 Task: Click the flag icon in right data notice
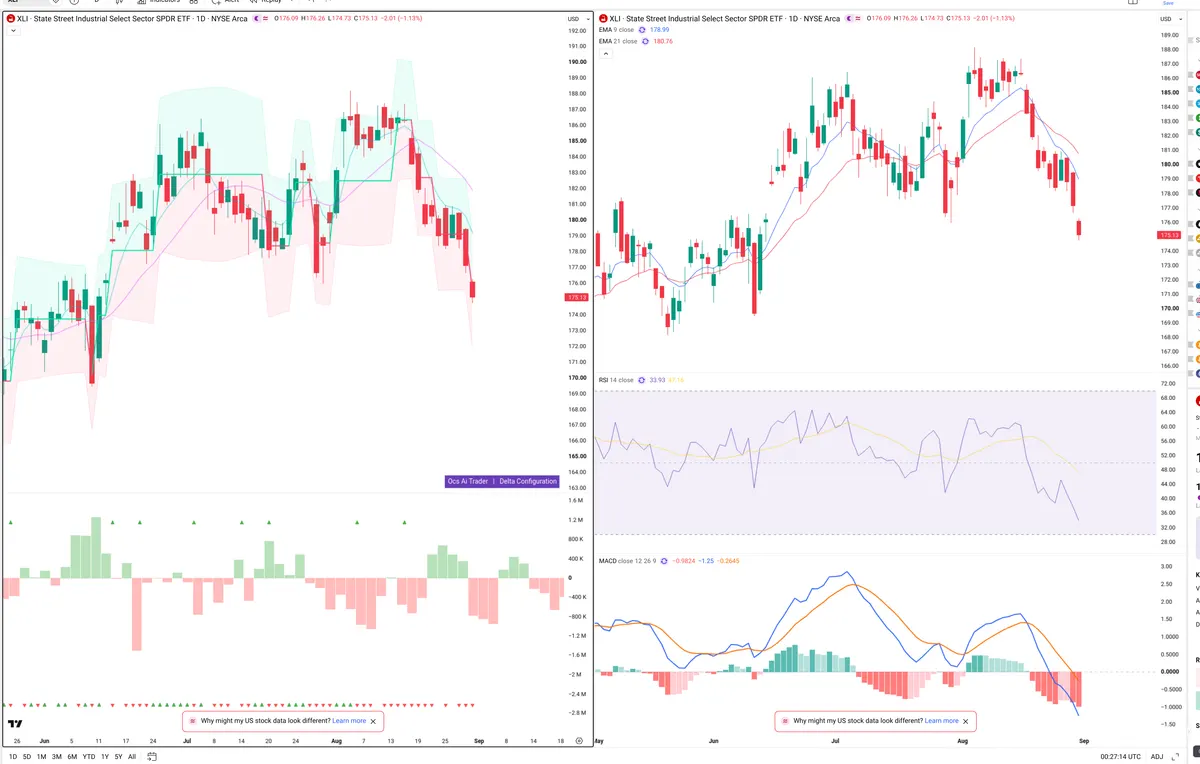pyautogui.click(x=785, y=720)
